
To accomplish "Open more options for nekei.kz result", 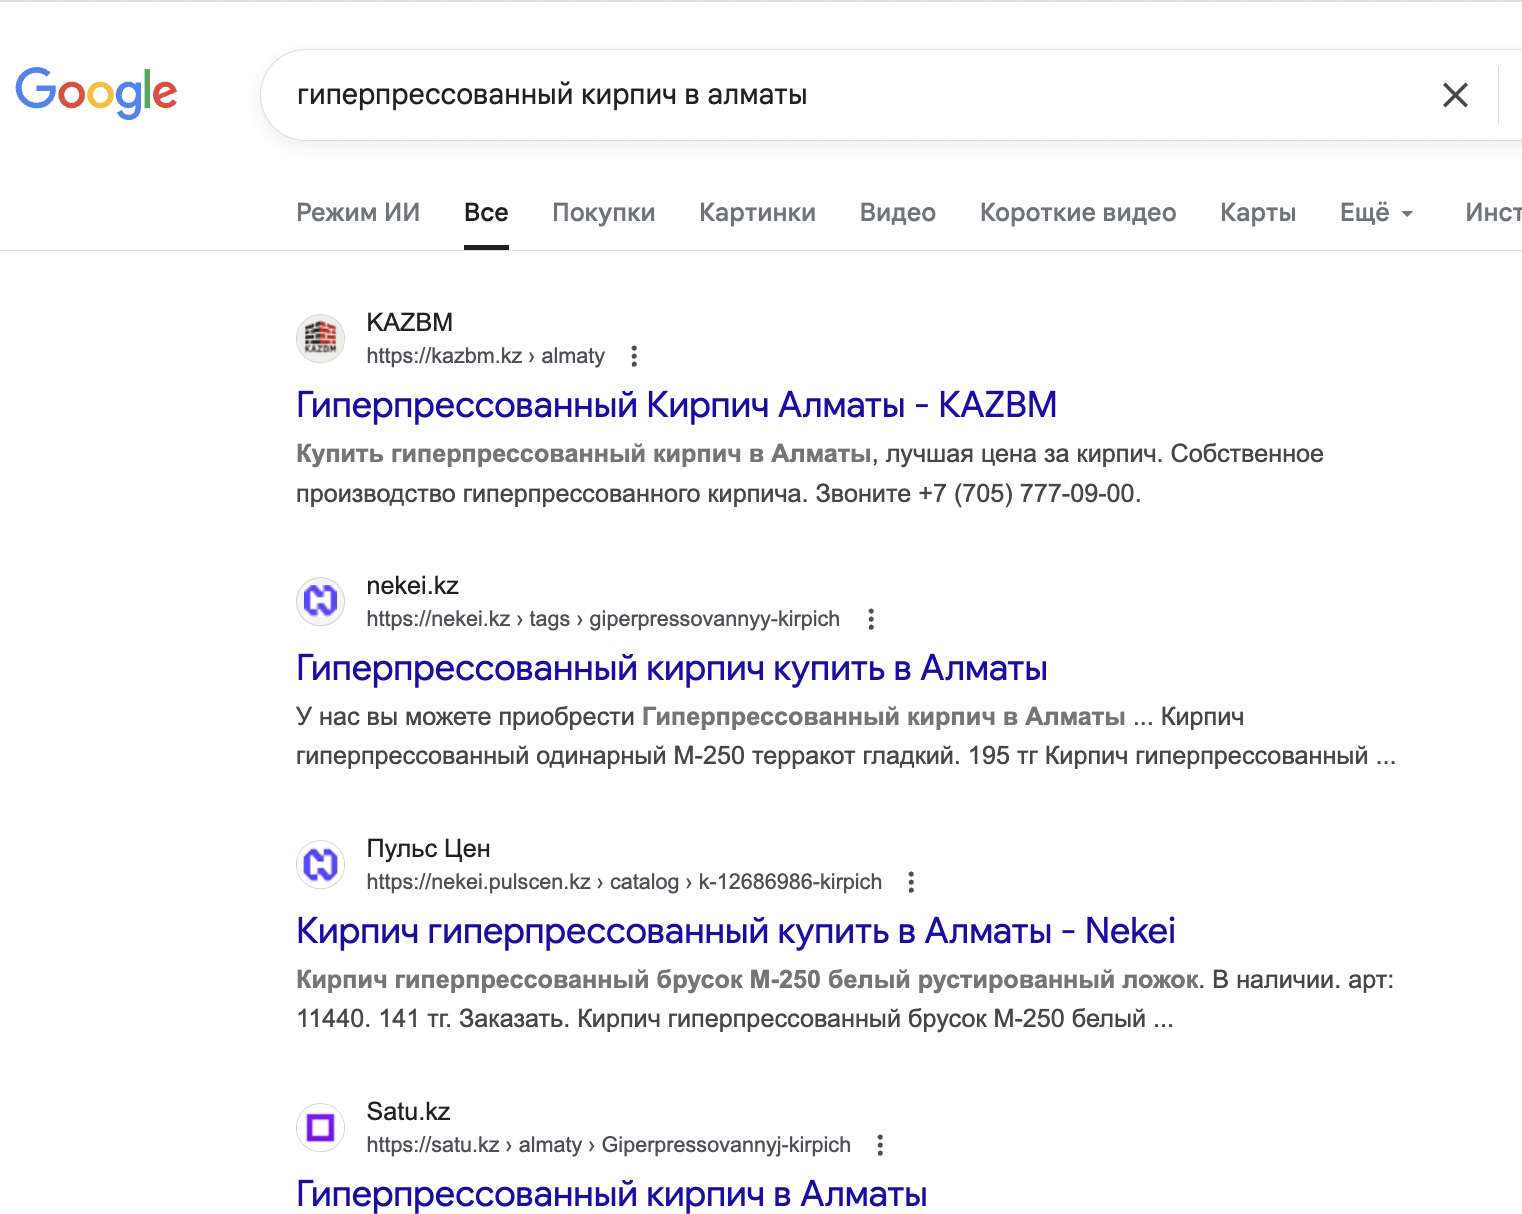I will [871, 619].
